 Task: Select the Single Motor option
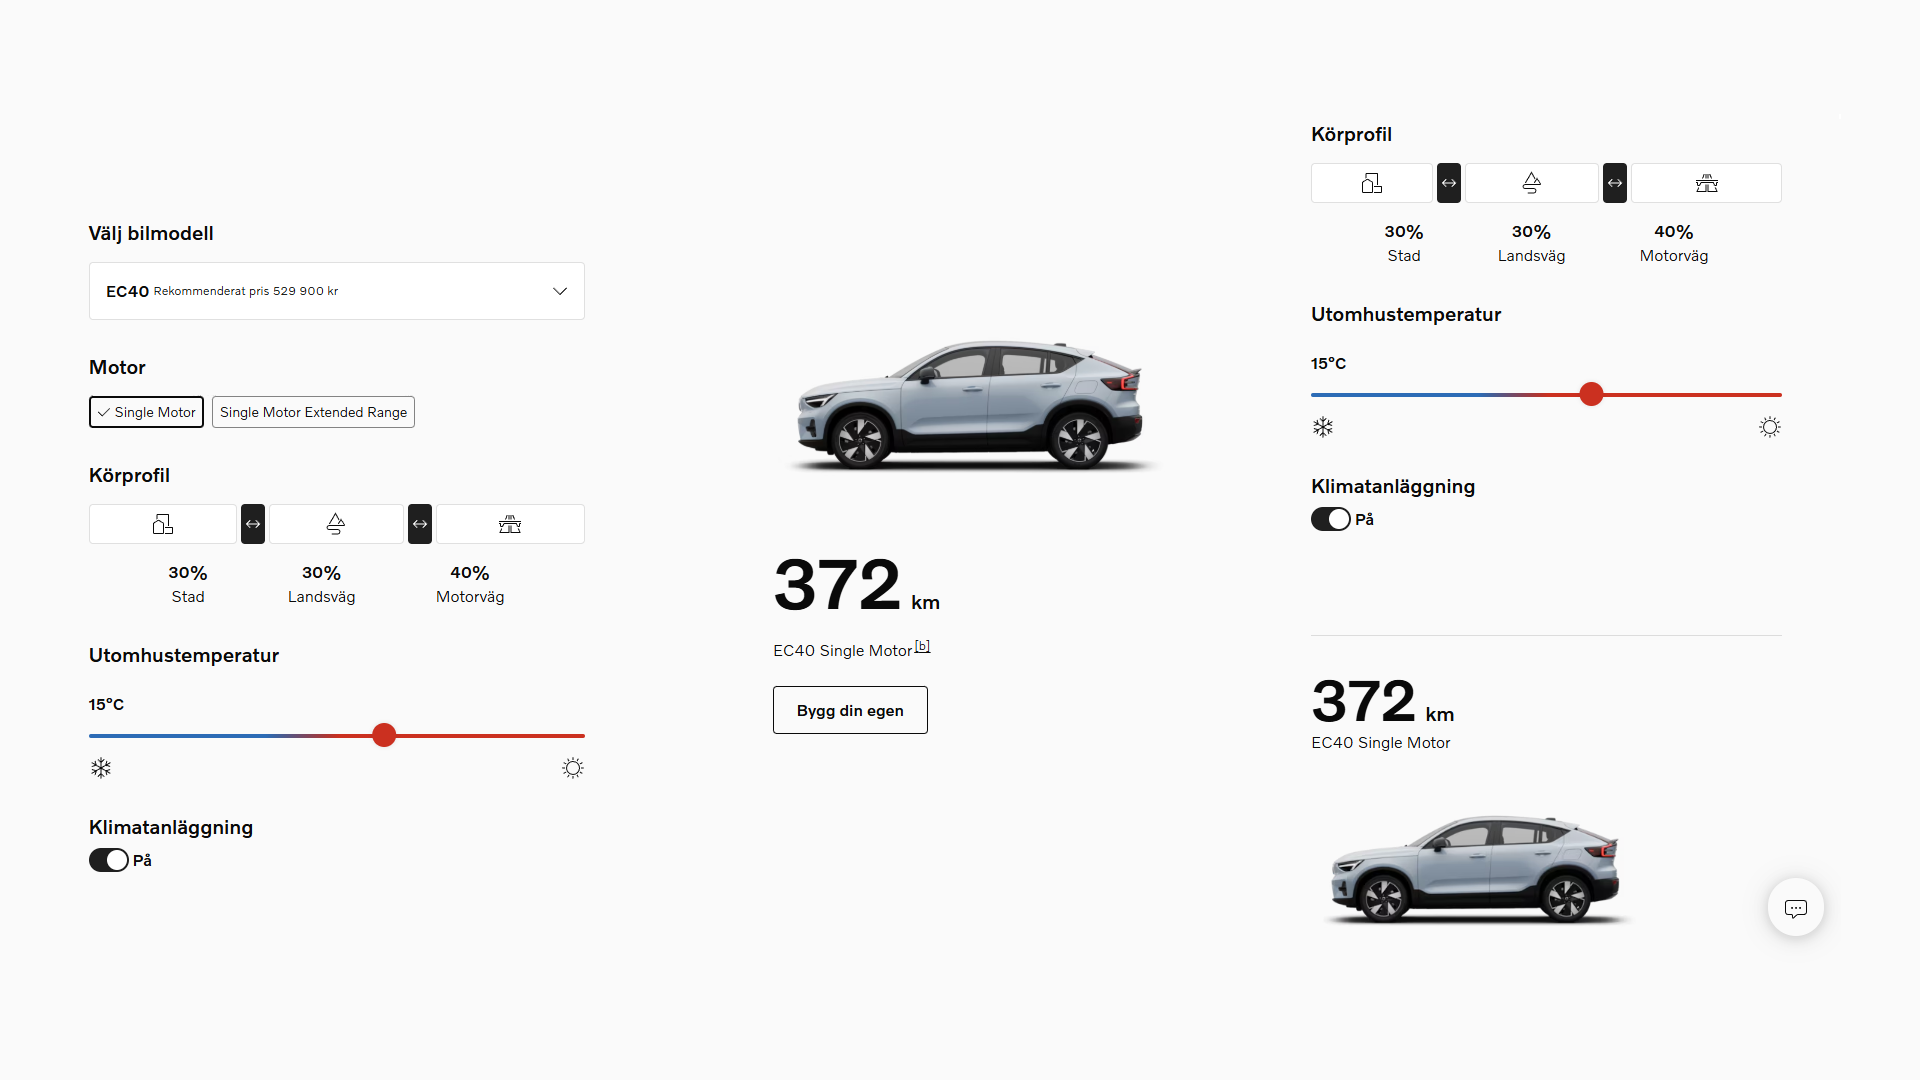pos(146,412)
